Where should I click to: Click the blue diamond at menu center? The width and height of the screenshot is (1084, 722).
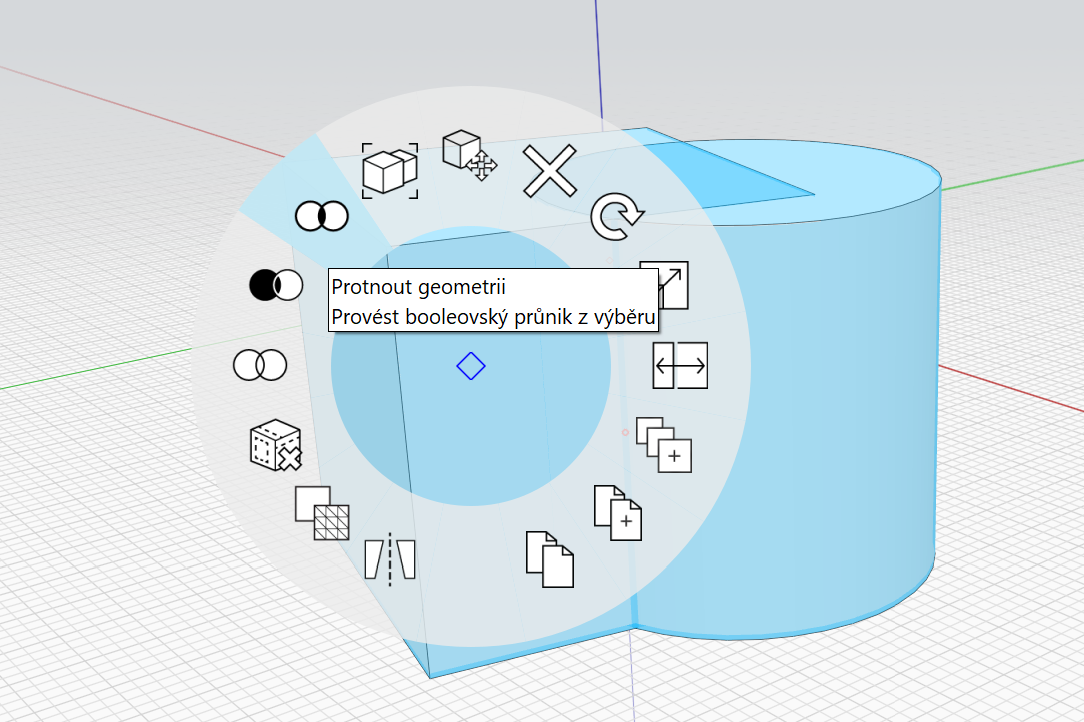470,366
